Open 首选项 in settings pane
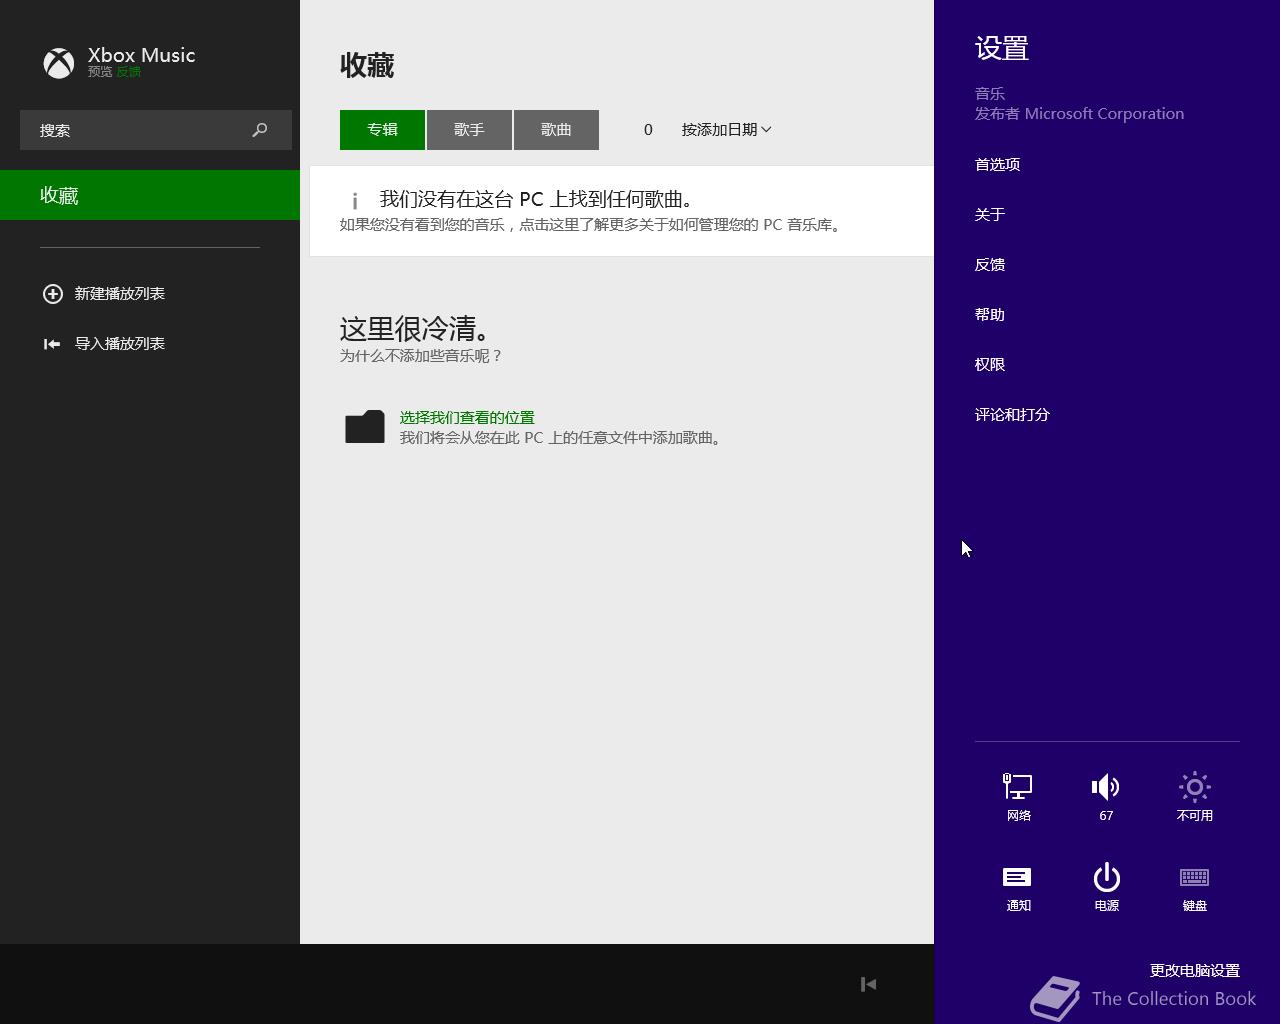The image size is (1280, 1024). (x=998, y=164)
